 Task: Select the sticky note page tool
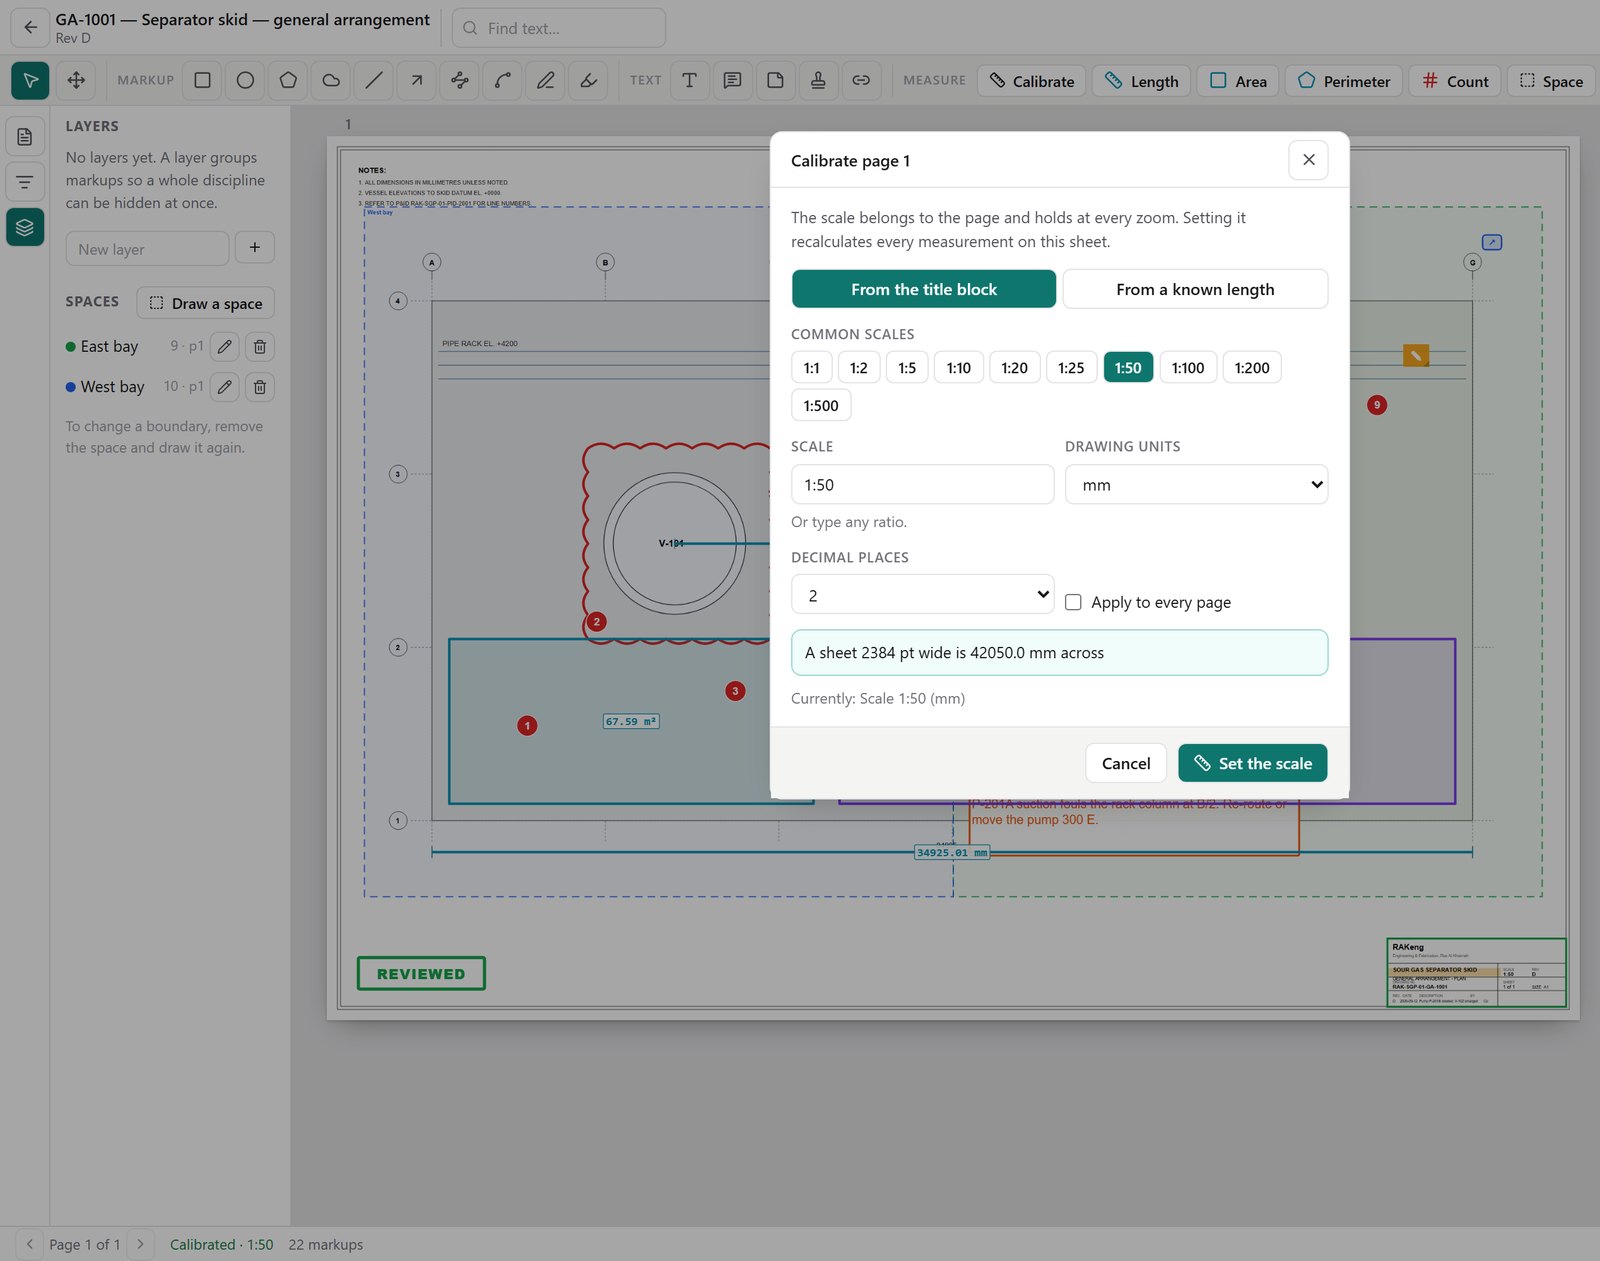[775, 80]
